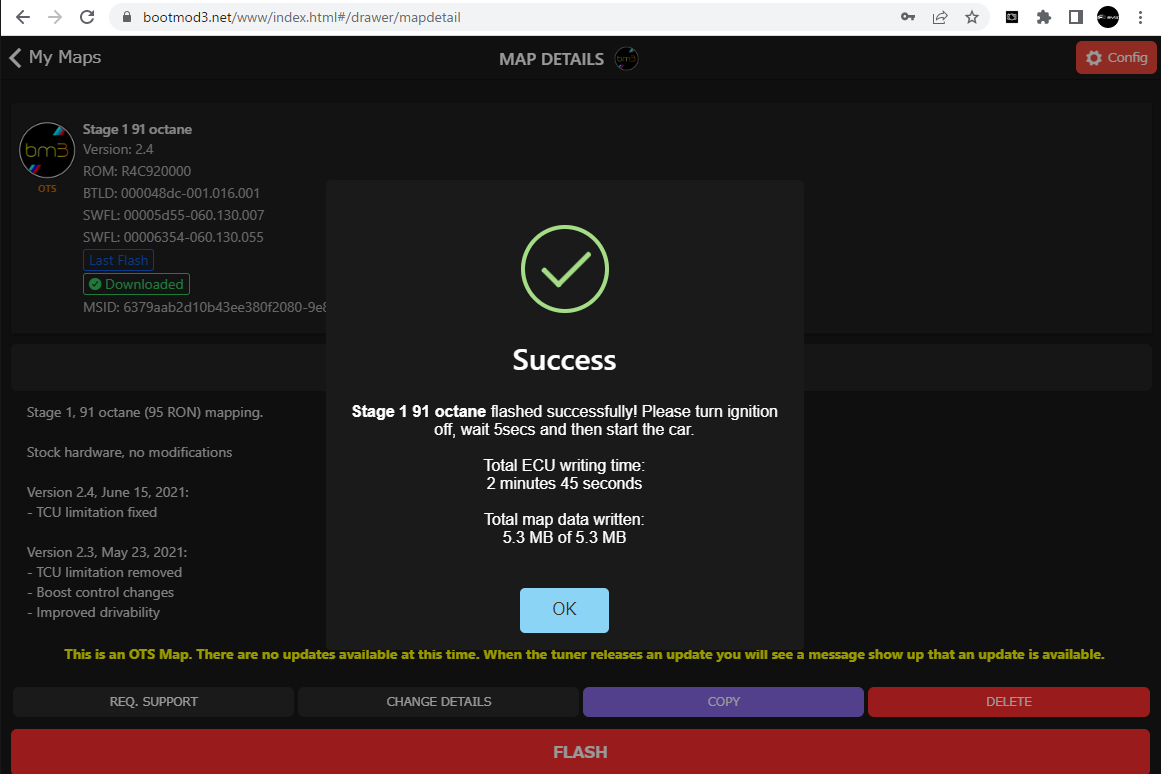Click the padlock site info icon

click(127, 17)
